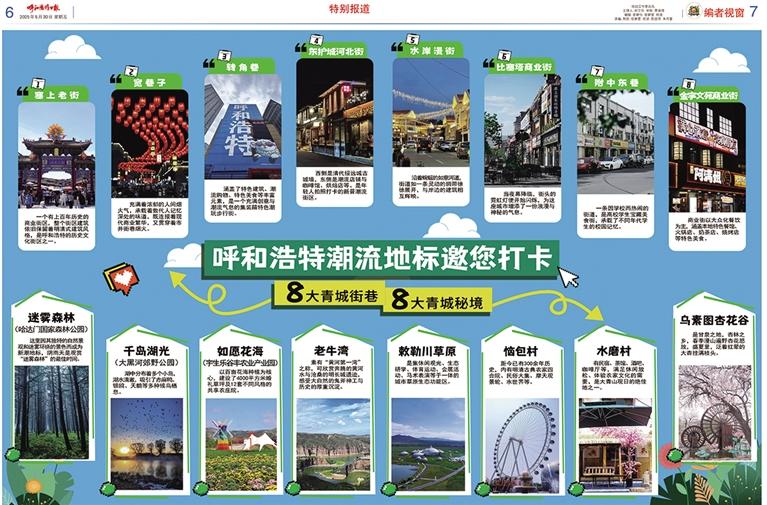767x505 pixels.
Task: Select the 东护城河北街 green label
Action: [335, 53]
